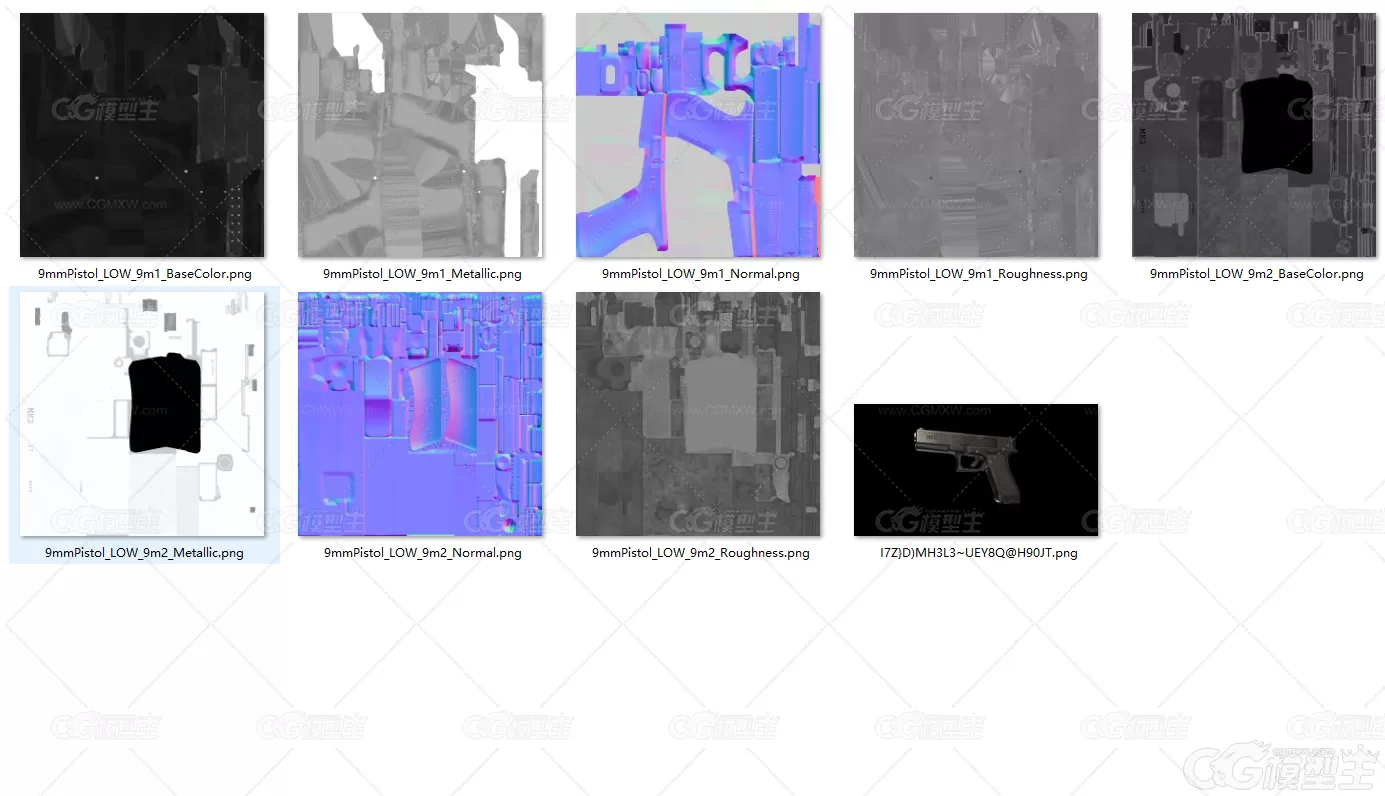Select the pistol render preview thumbnail
This screenshot has height=796, width=1385.
coord(976,470)
